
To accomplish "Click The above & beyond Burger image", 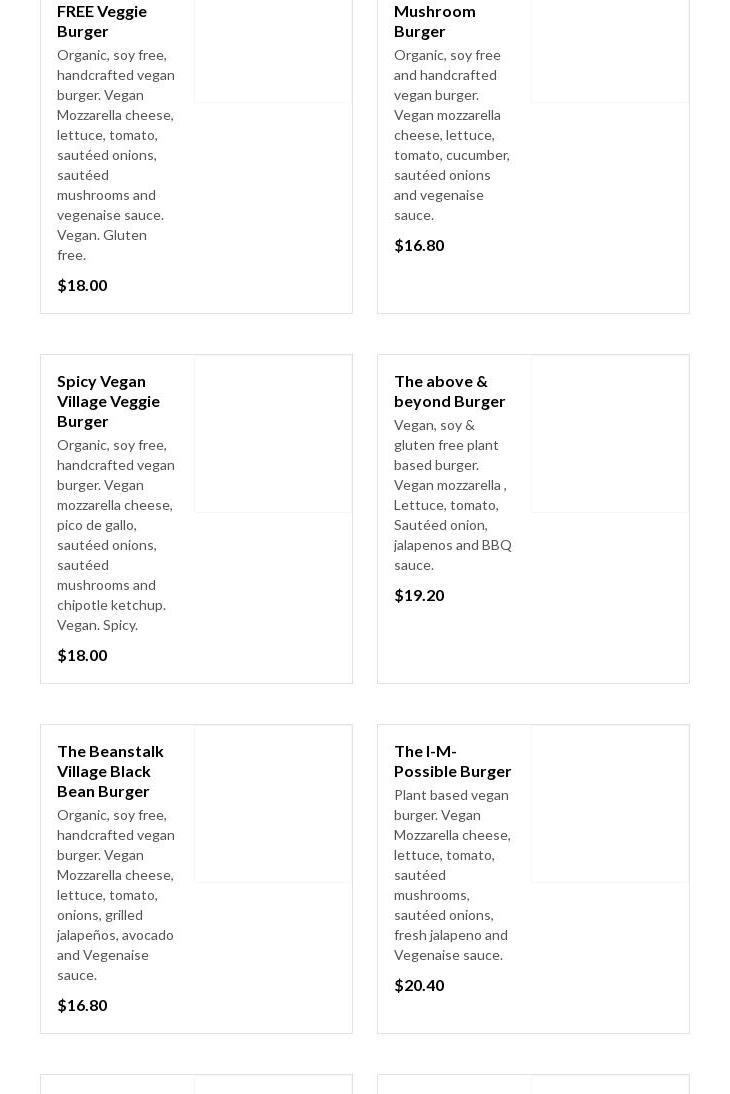I will point(610,434).
